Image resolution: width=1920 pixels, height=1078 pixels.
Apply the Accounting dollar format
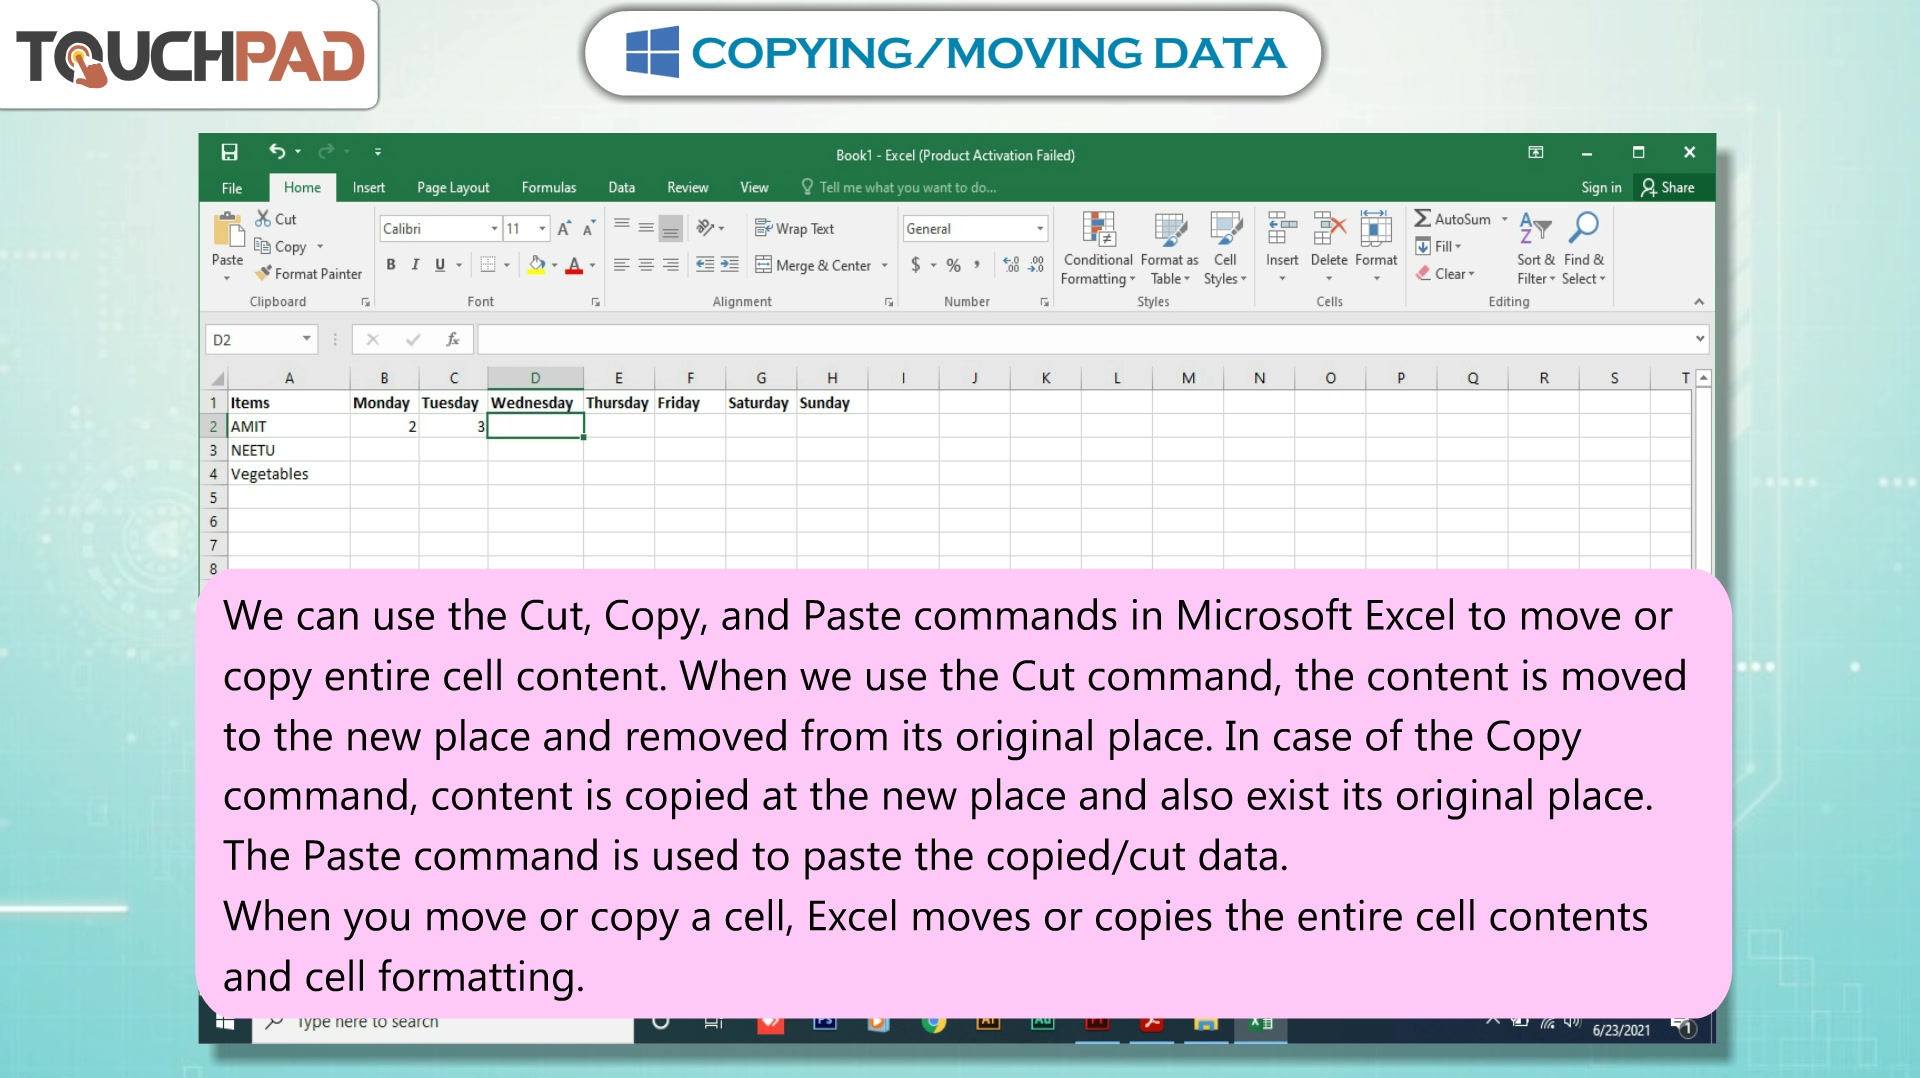click(x=916, y=265)
